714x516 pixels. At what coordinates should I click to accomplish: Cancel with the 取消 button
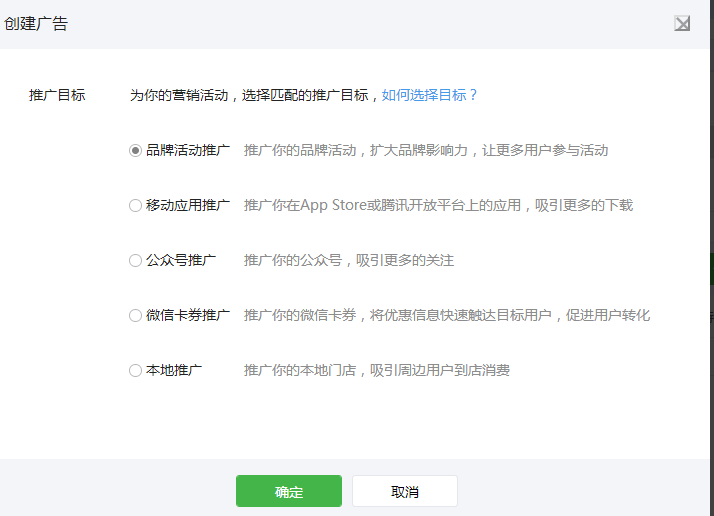405,491
